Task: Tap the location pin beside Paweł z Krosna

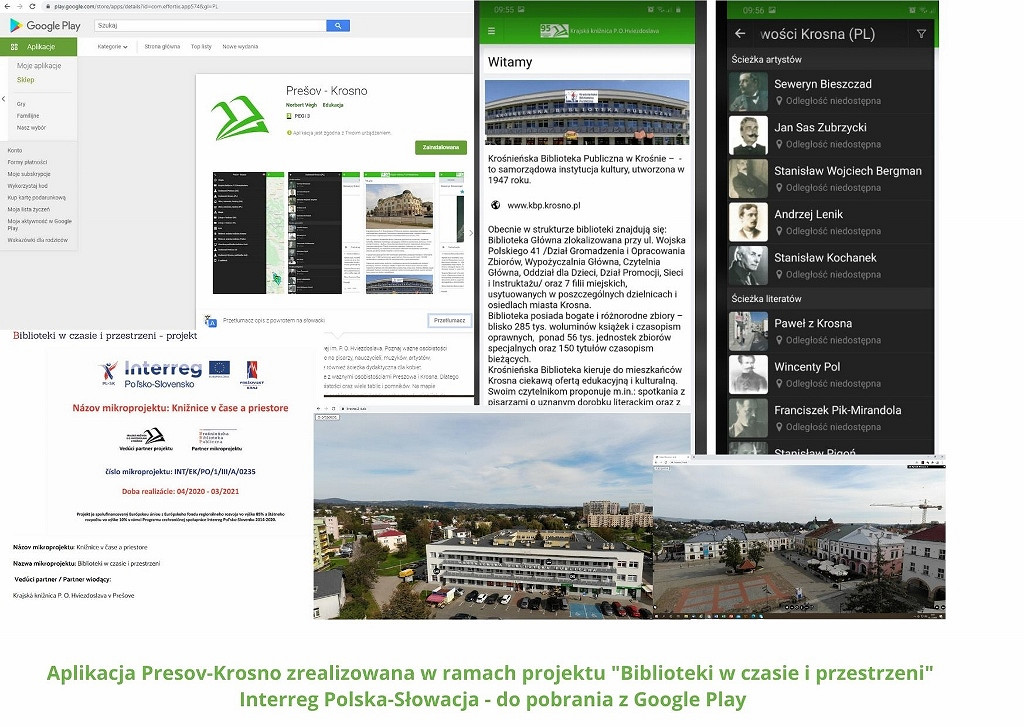Action: tap(779, 341)
